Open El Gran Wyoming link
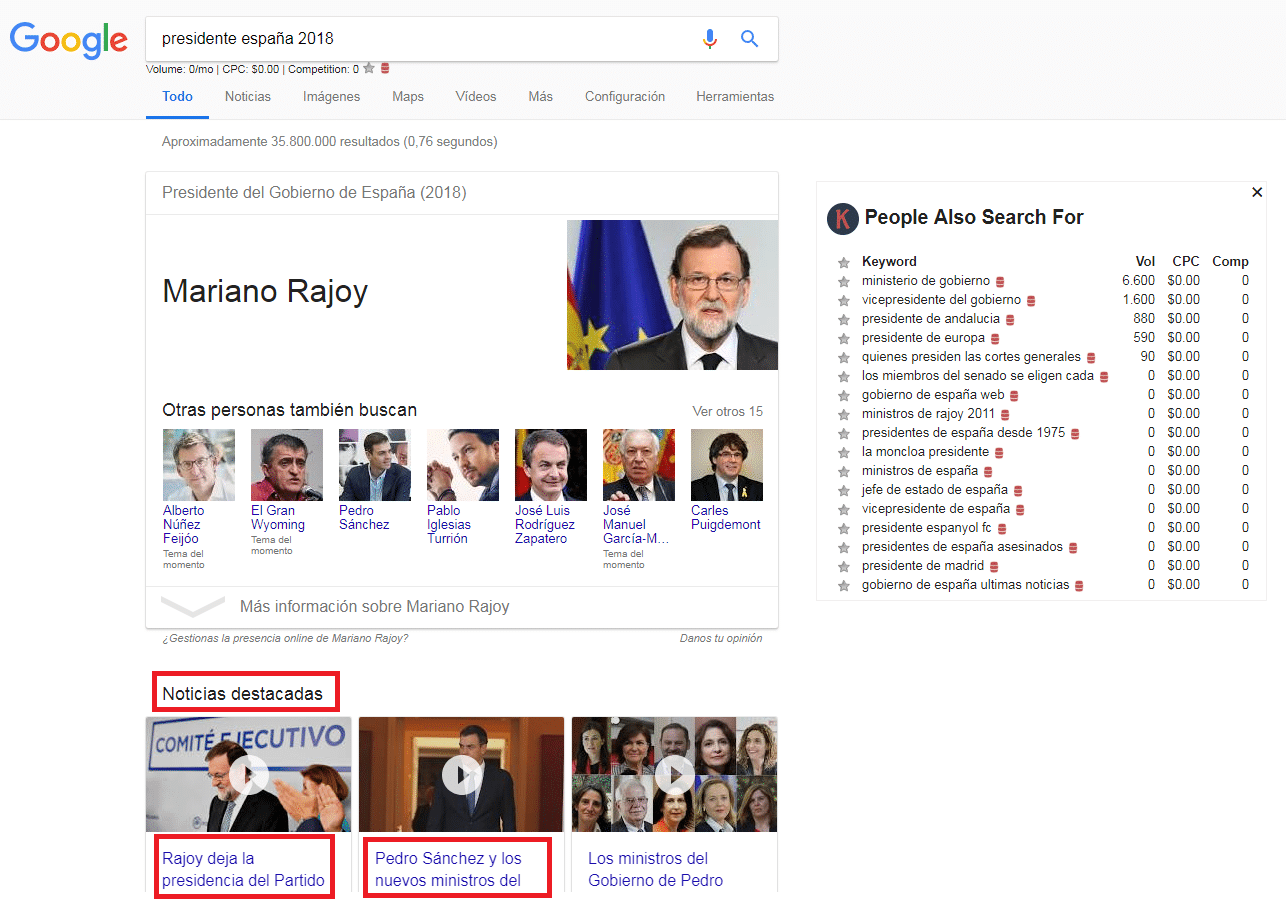Screen dimensions: 1286x902 (278, 518)
